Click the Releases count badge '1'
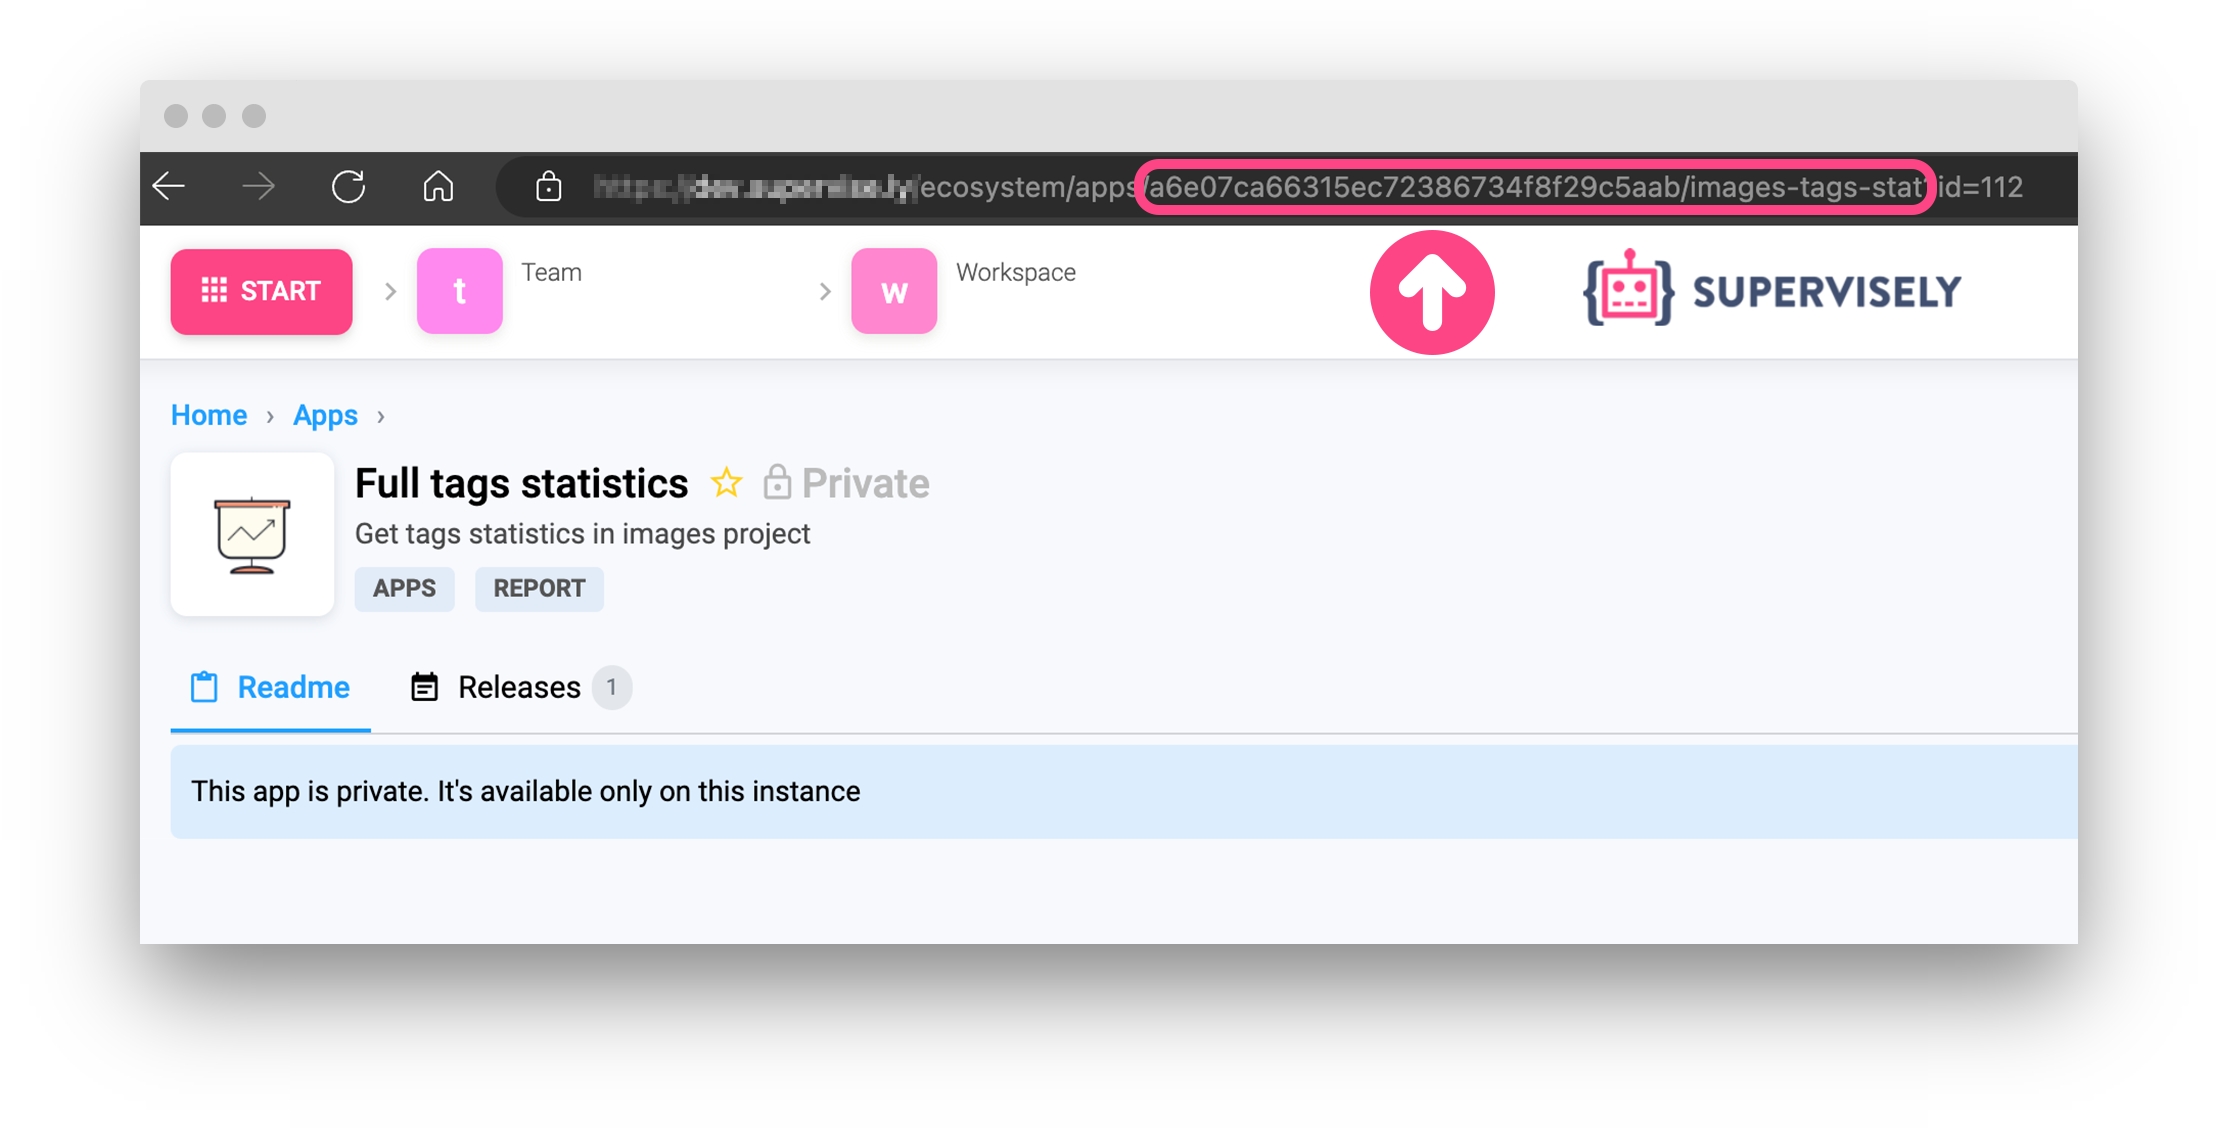This screenshot has height=1144, width=2218. tap(611, 688)
